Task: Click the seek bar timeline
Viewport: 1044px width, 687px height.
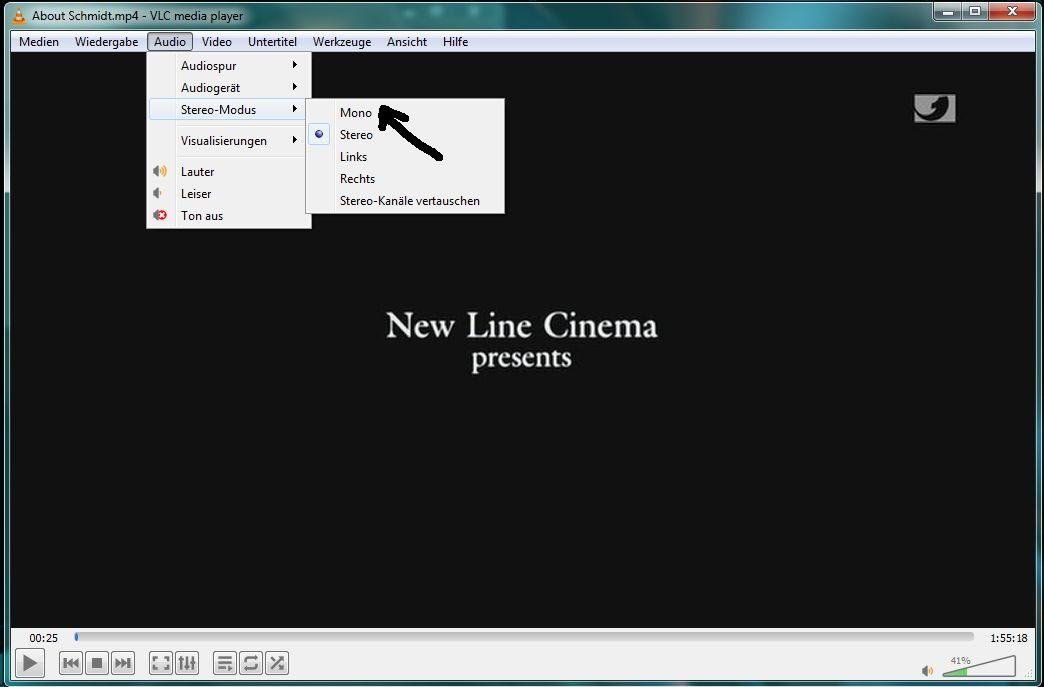Action: pos(524,637)
